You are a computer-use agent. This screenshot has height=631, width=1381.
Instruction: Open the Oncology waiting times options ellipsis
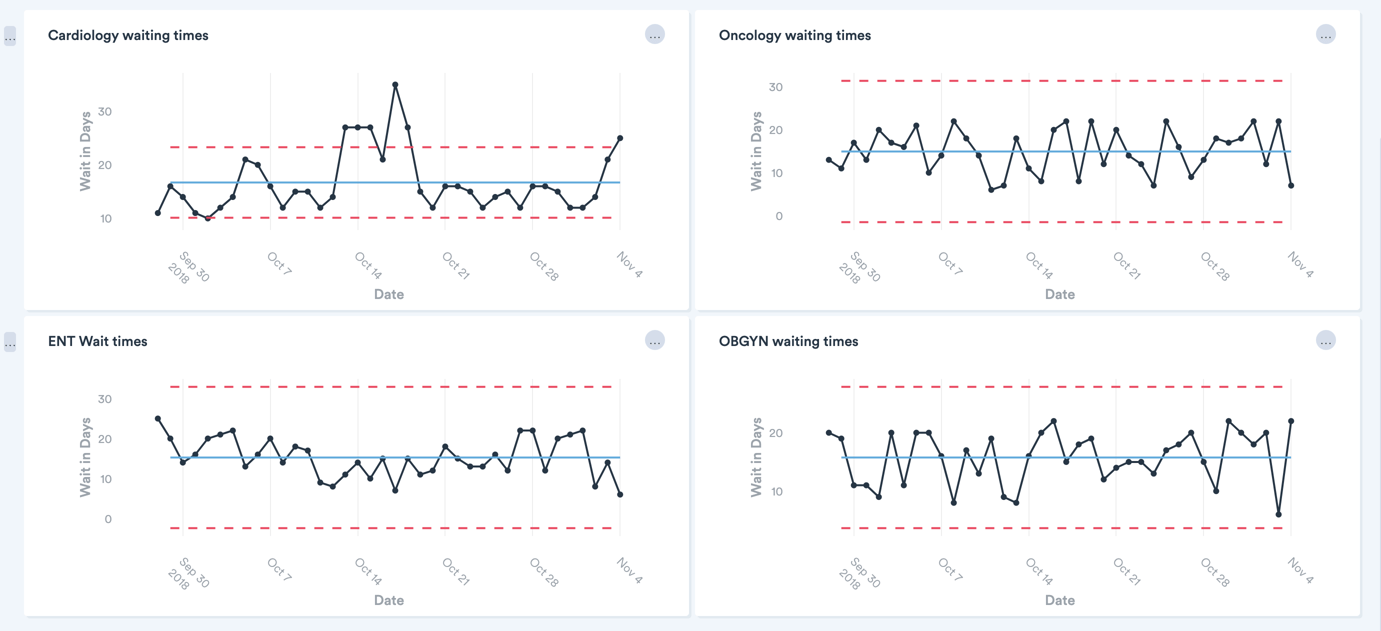(1326, 33)
